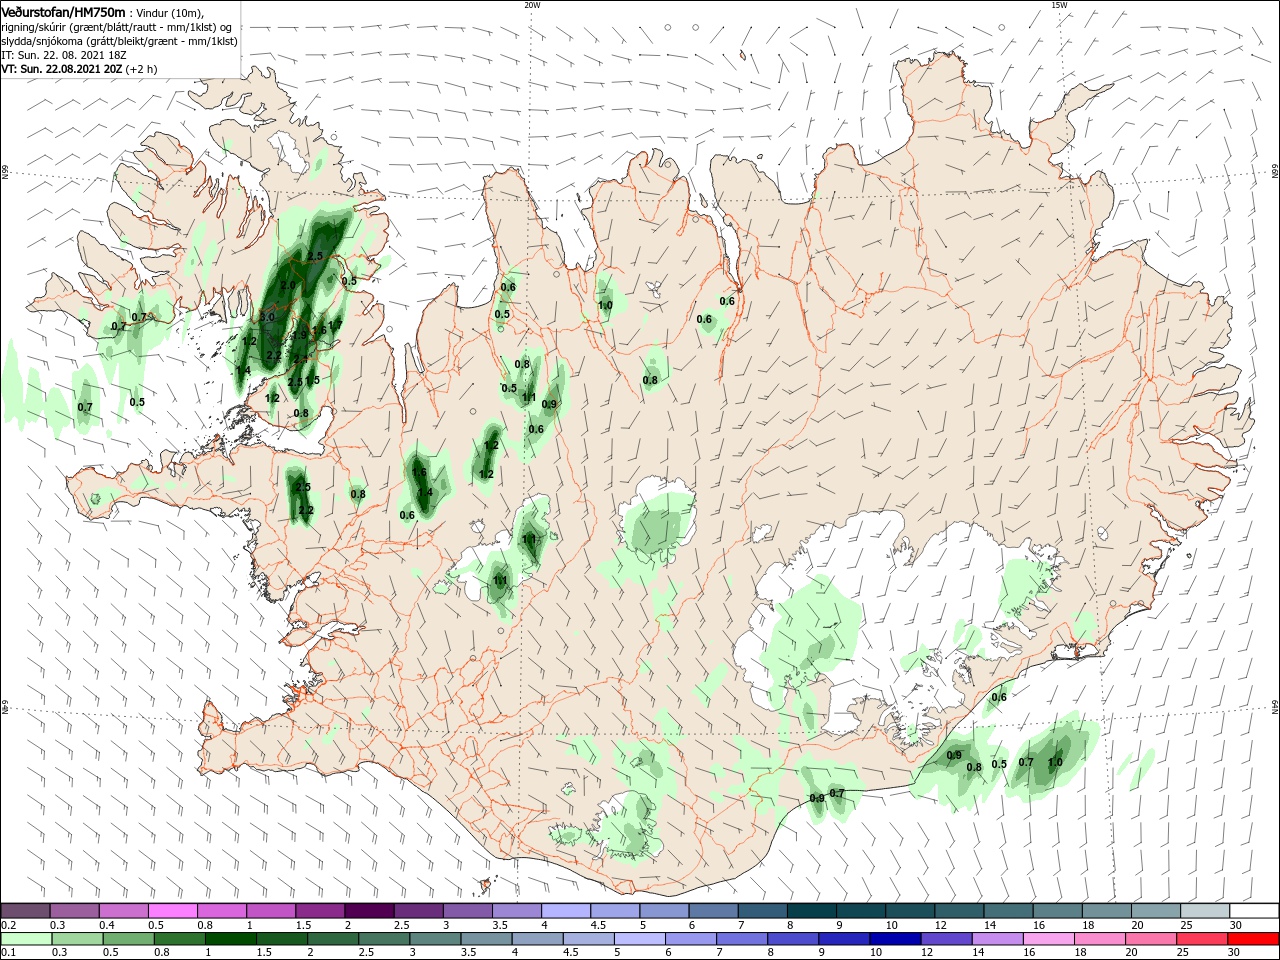
Task: Select the red rain swatch labeled 30
Action: [x=1255, y=939]
